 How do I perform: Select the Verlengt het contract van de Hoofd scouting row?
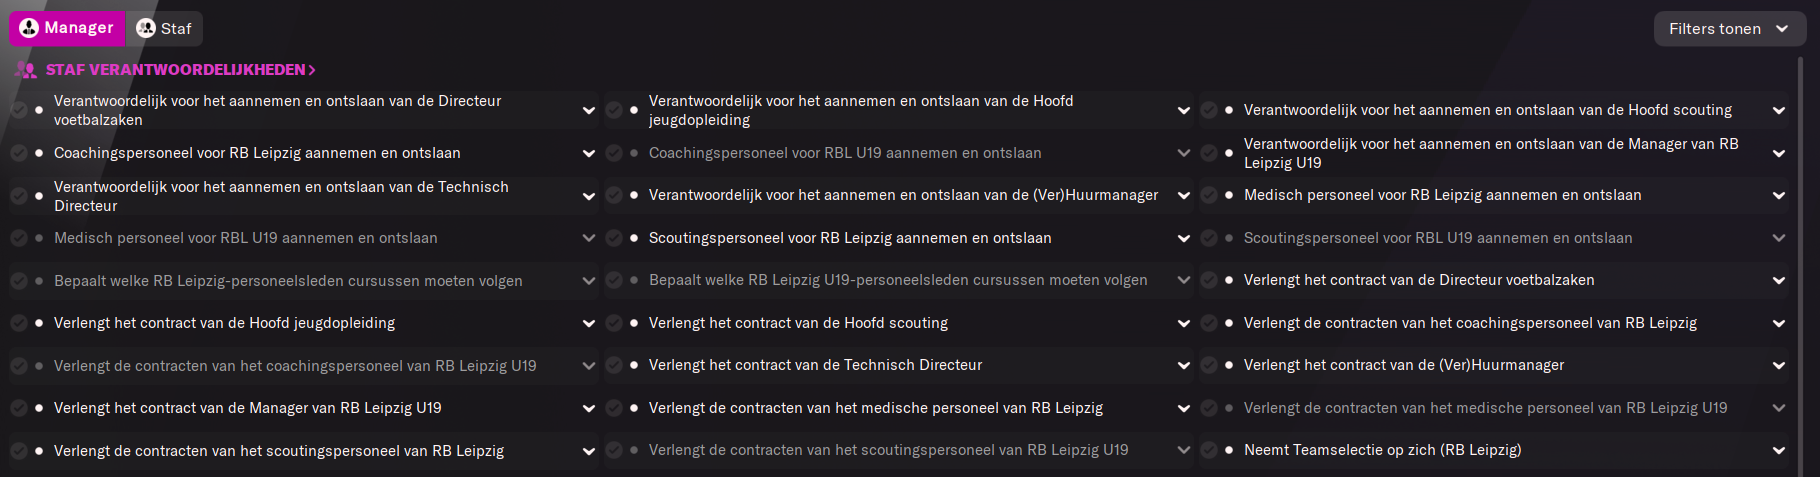898,323
